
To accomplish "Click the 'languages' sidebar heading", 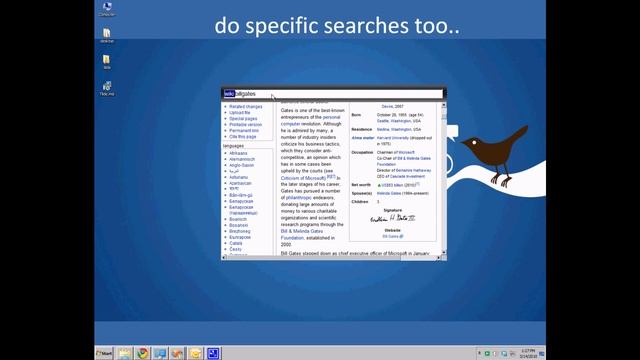I will (233, 146).
